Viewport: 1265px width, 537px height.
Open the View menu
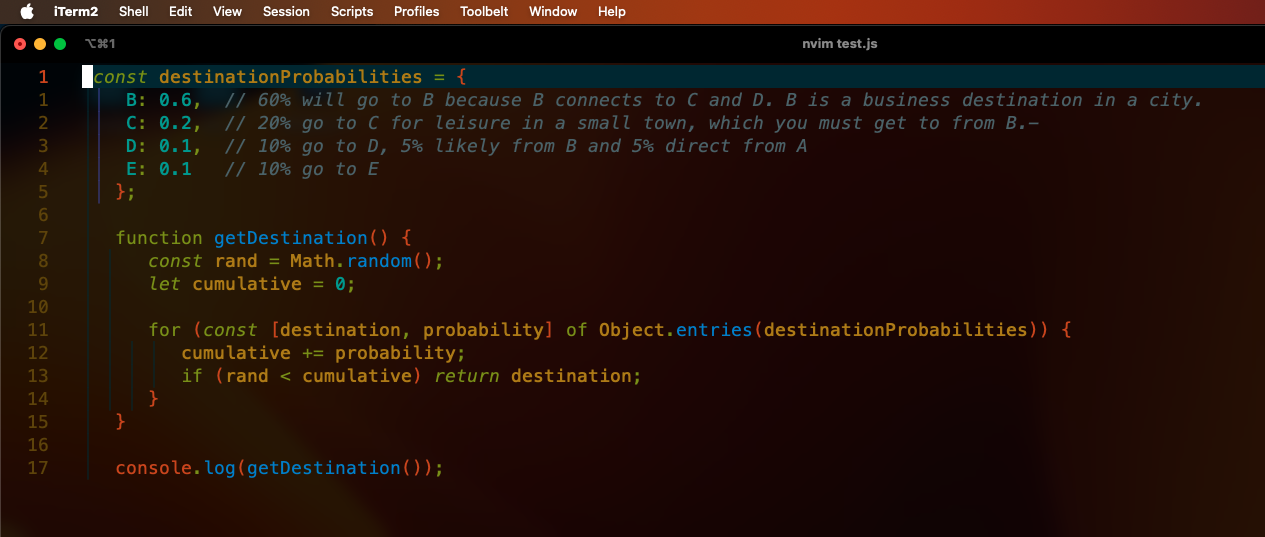227,11
